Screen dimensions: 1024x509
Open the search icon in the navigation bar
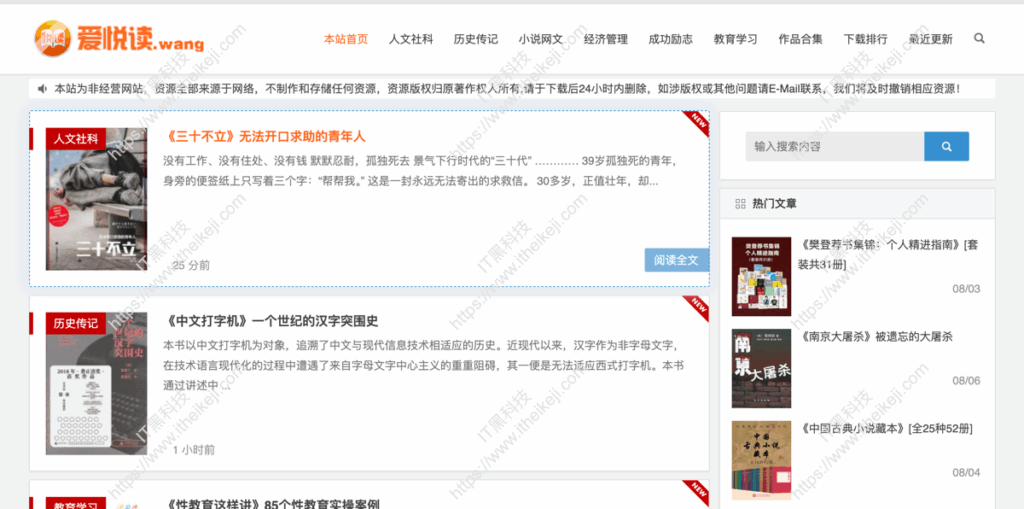point(979,39)
